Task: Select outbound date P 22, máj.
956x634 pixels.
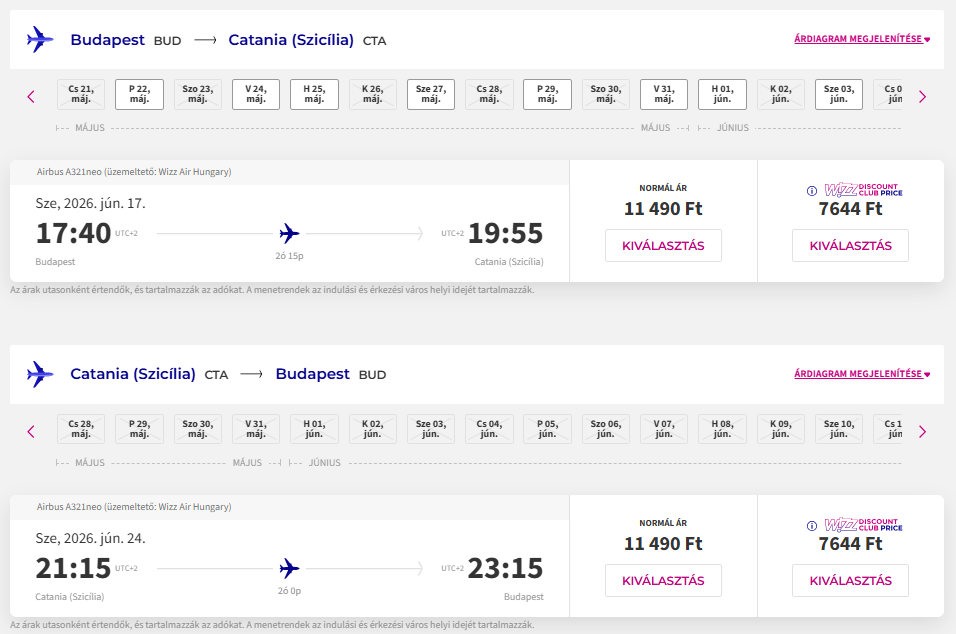Action: [x=139, y=94]
